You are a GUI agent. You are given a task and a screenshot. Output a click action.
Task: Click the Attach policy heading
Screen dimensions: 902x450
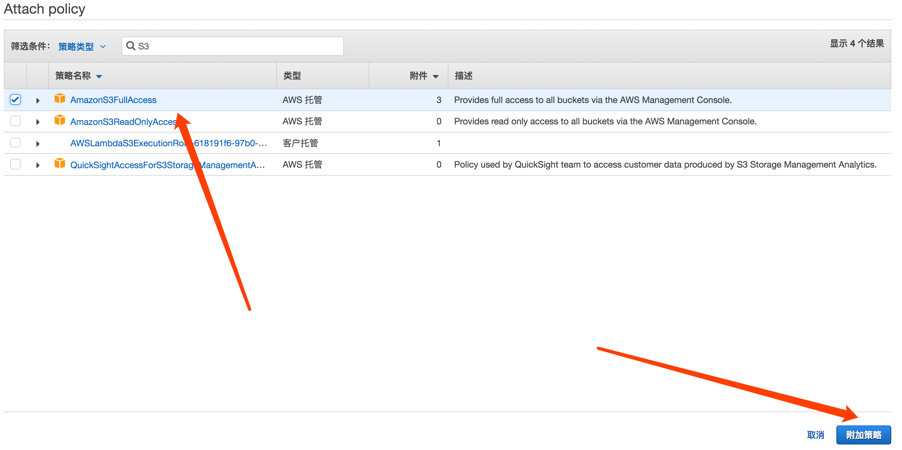[44, 9]
